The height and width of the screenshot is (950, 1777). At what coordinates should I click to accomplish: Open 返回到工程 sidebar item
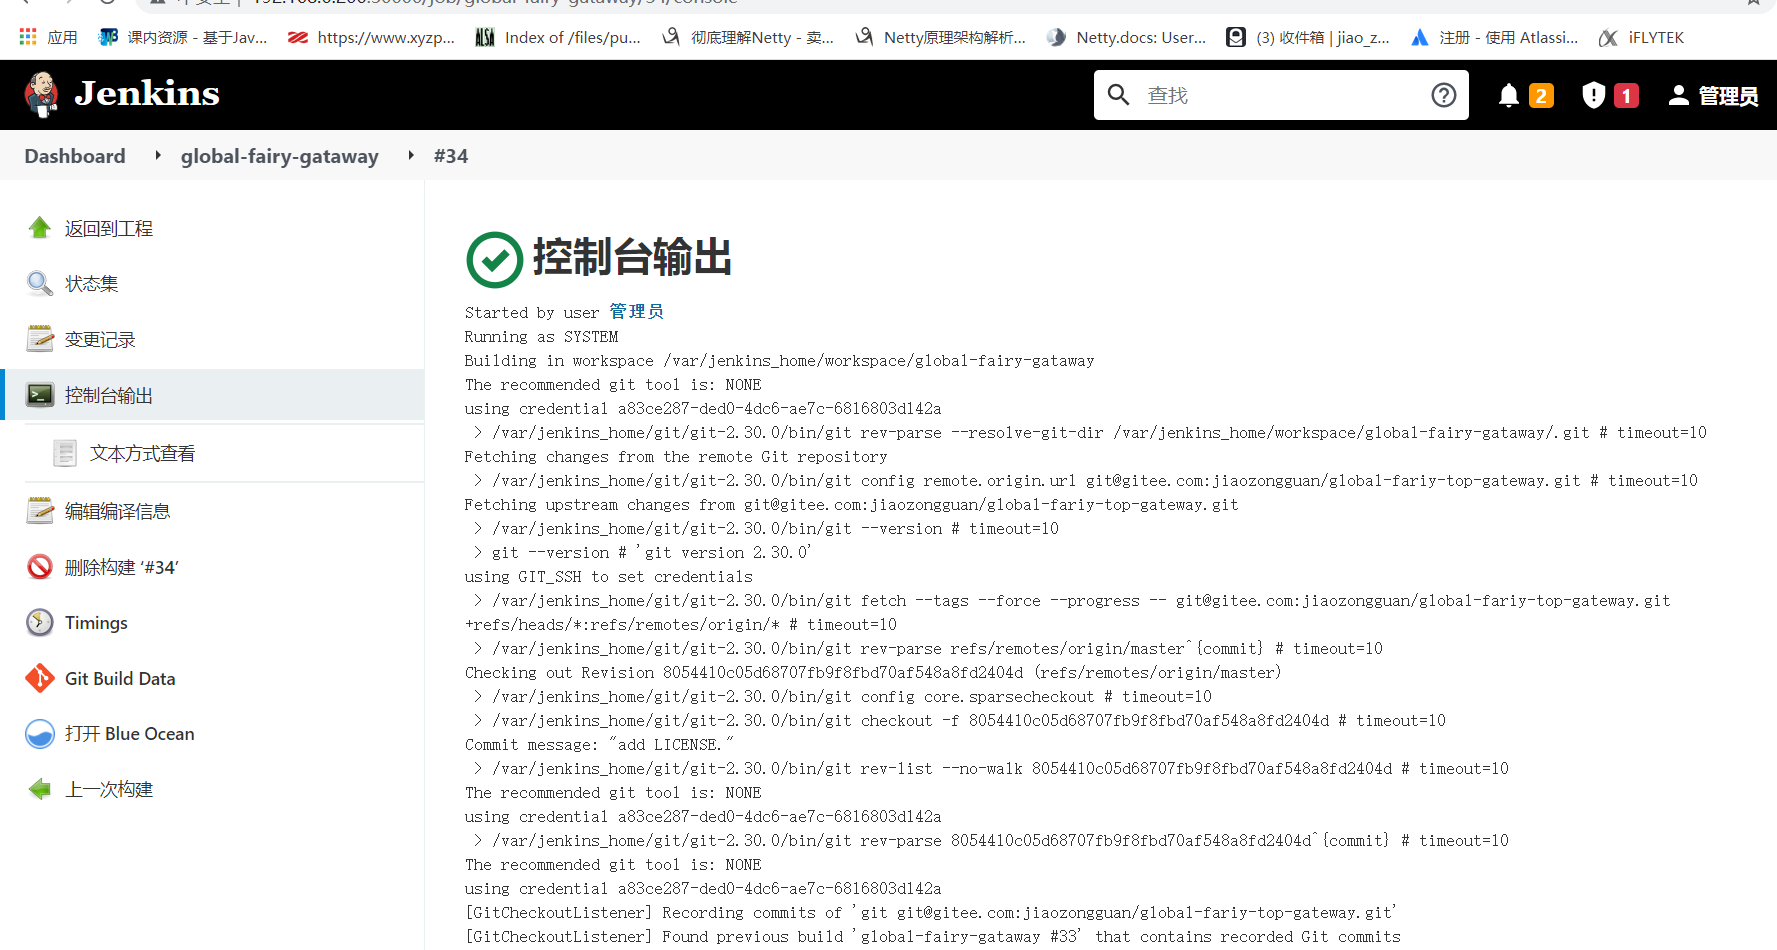coord(109,229)
